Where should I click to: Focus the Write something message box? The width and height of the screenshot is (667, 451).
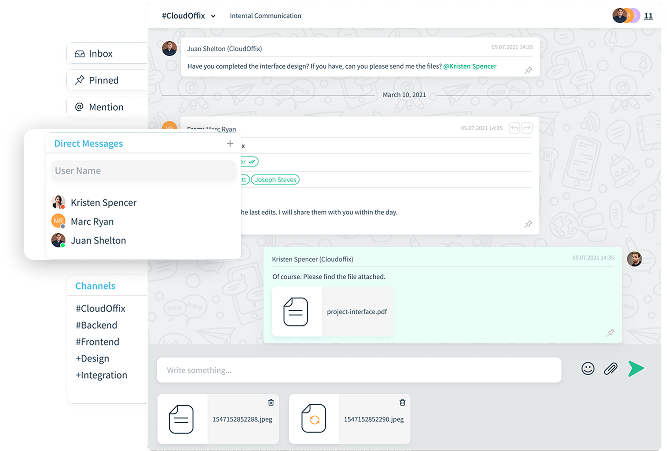point(359,370)
